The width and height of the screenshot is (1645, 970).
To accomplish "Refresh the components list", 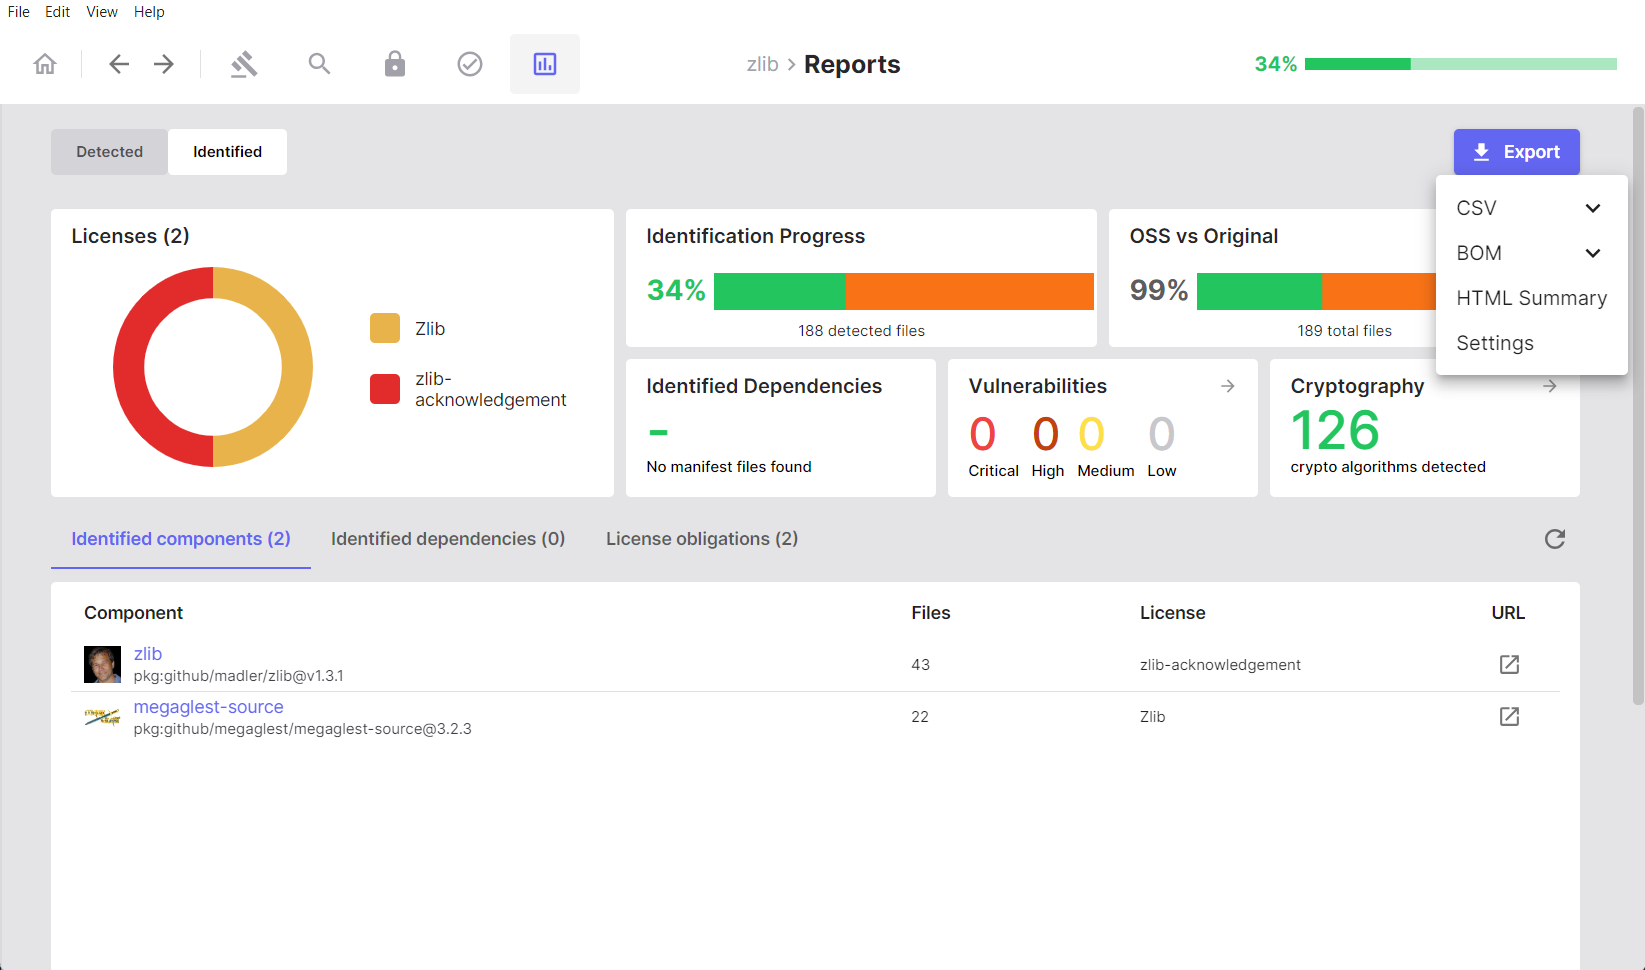I will point(1555,539).
